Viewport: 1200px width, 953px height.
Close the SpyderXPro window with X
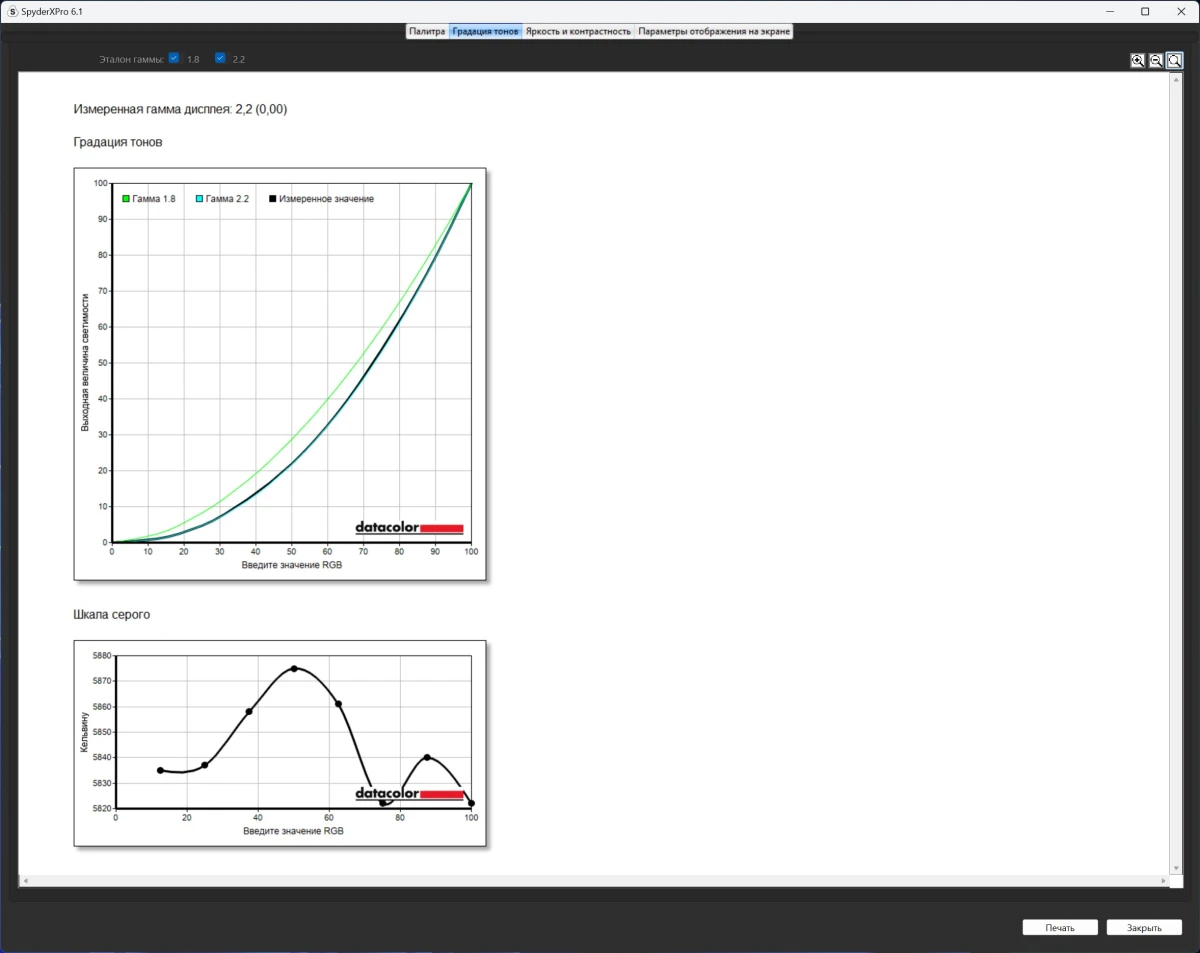coord(1180,11)
